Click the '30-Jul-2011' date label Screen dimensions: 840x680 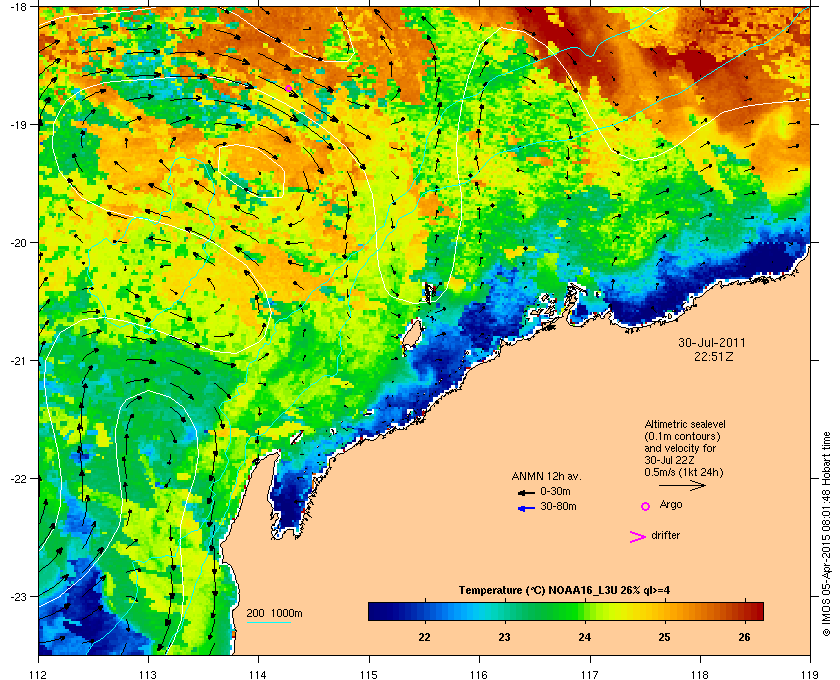(711, 342)
